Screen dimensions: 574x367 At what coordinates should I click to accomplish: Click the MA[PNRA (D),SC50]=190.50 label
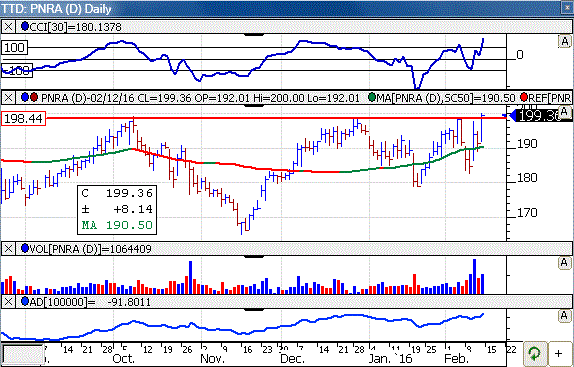coord(446,98)
